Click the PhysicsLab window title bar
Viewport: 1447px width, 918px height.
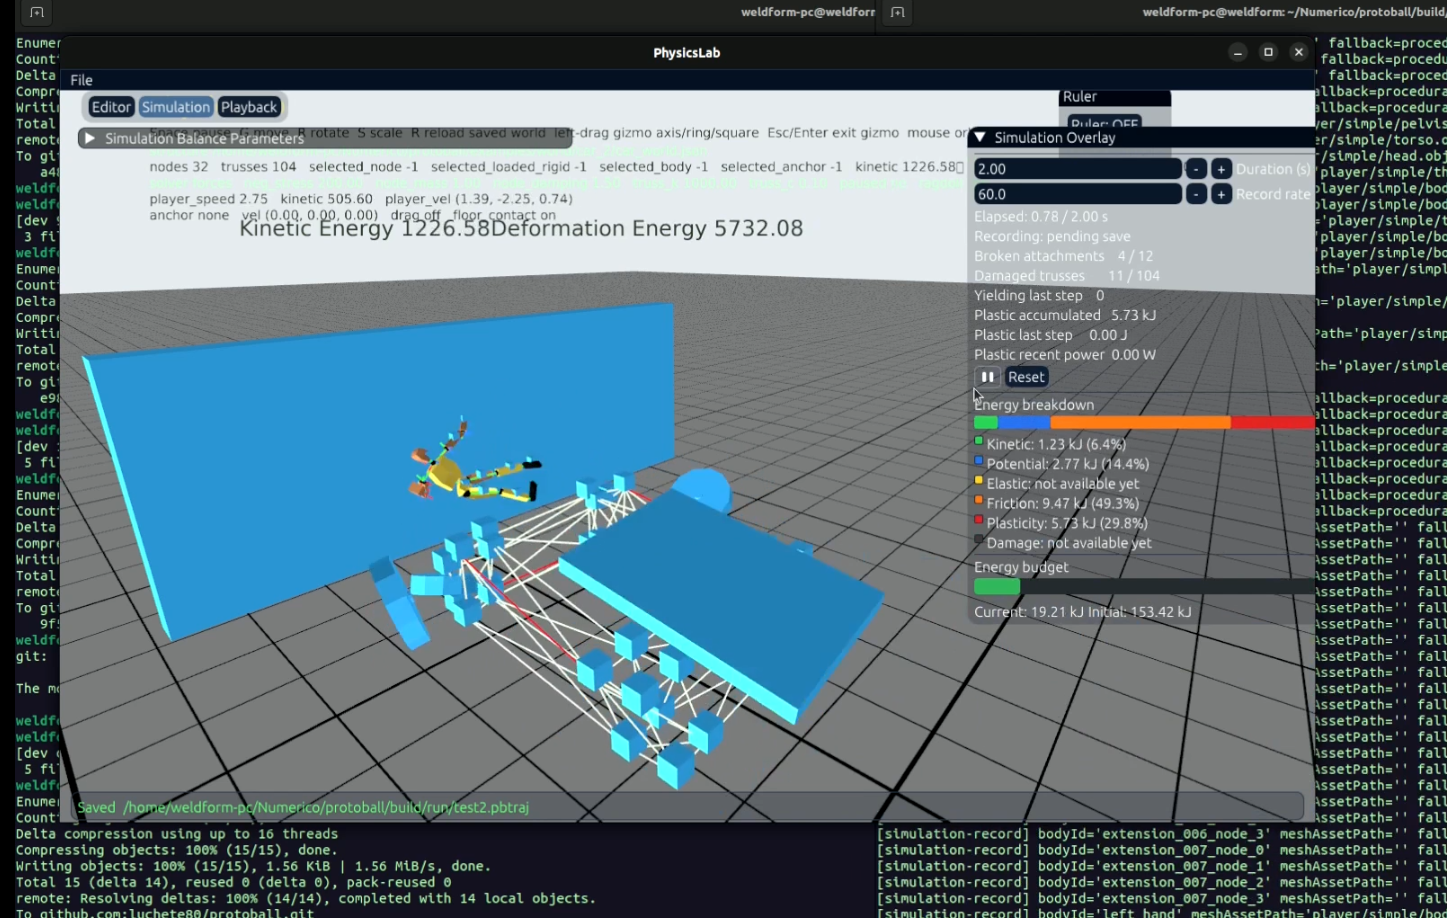(x=687, y=52)
